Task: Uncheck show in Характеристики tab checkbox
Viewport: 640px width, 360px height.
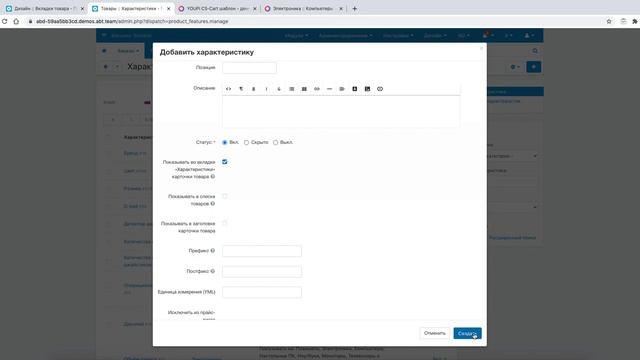Action: 224,162
